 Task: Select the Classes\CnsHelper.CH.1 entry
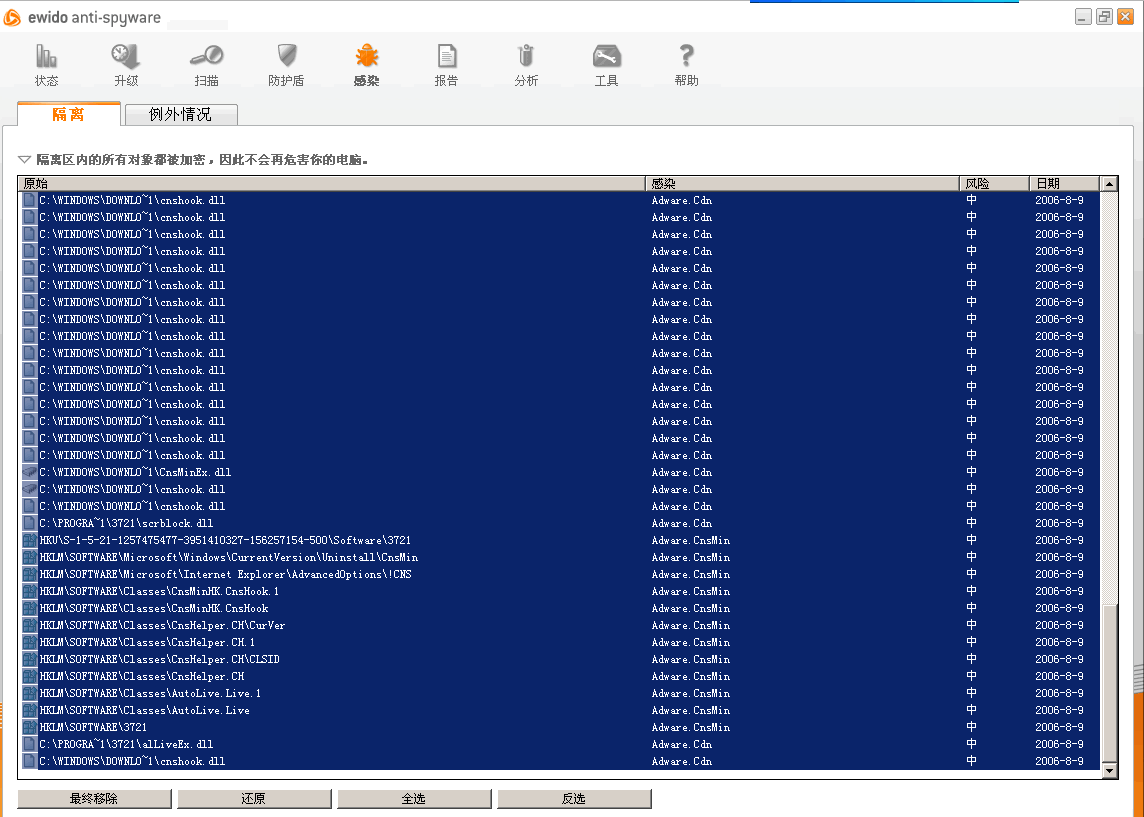[x=560, y=642]
